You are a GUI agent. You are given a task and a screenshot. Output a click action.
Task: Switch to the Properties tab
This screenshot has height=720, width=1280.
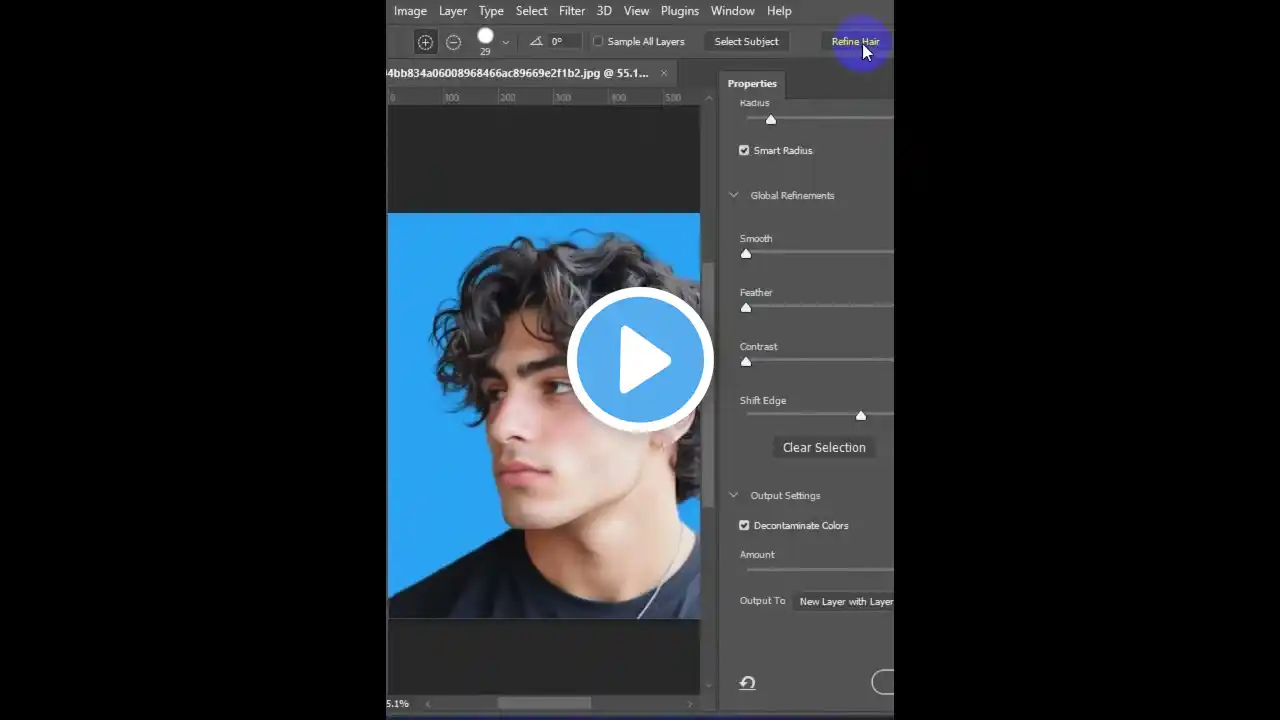pos(752,83)
